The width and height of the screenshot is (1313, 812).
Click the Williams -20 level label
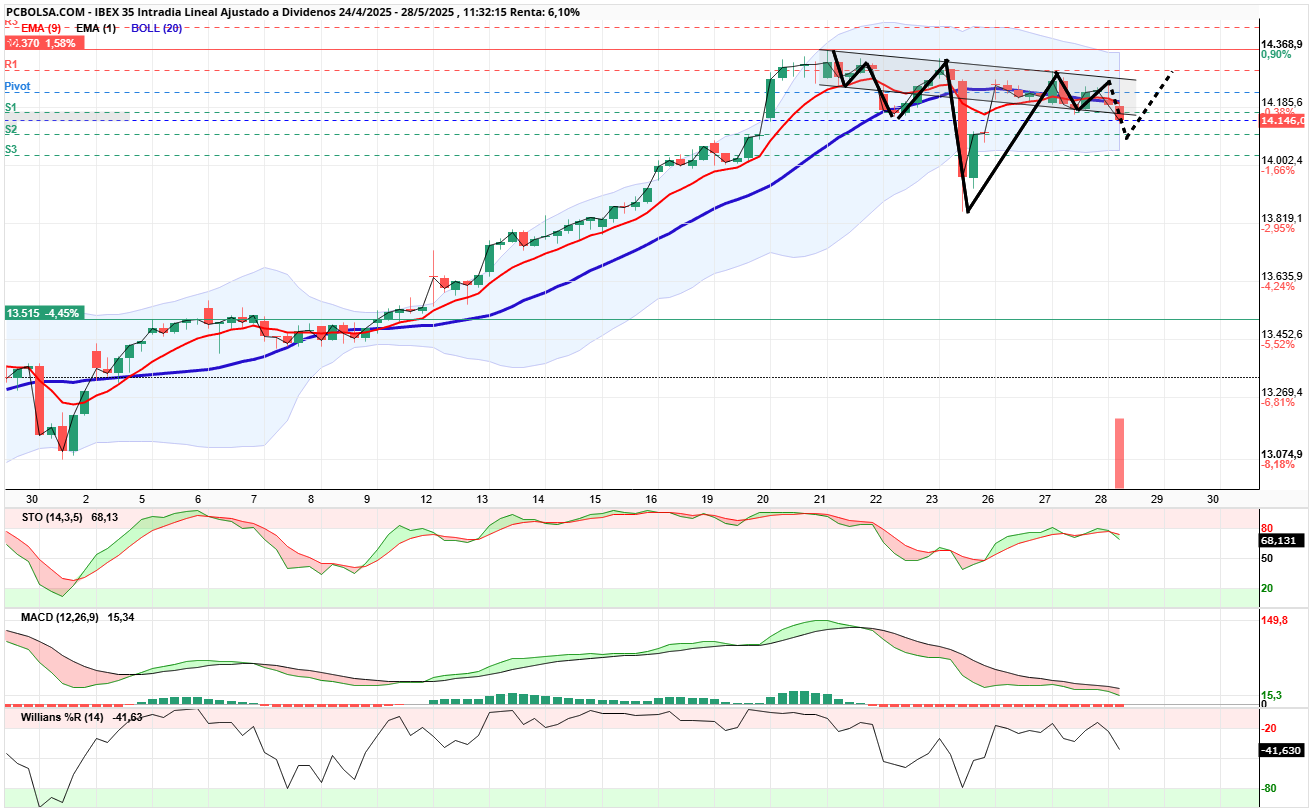[1268, 727]
